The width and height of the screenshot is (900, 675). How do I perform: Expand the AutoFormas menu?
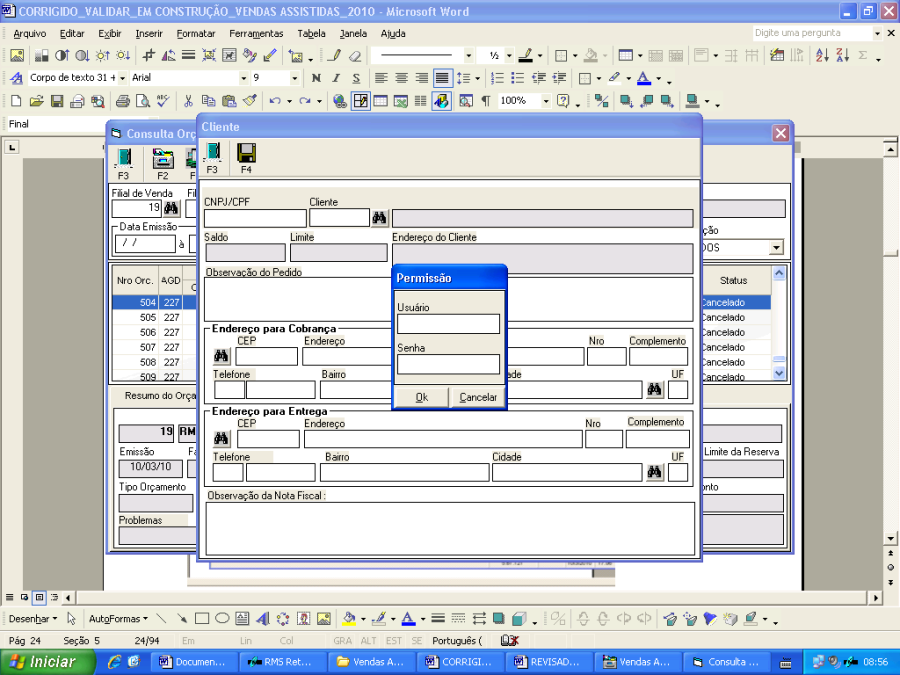coord(118,619)
